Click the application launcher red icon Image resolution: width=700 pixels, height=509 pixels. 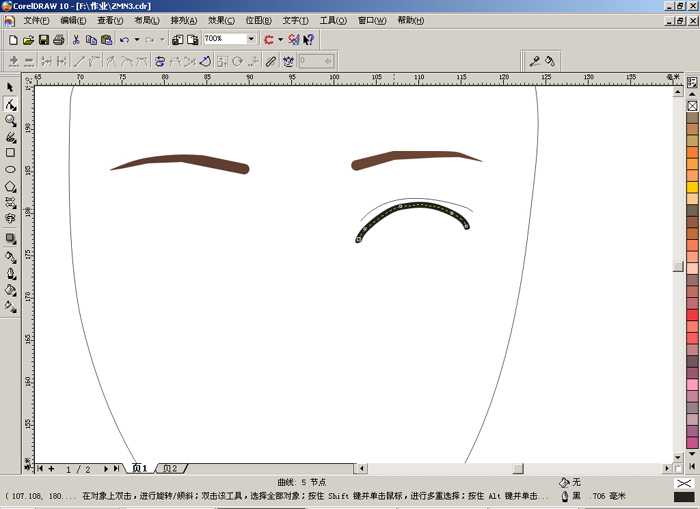(269, 40)
